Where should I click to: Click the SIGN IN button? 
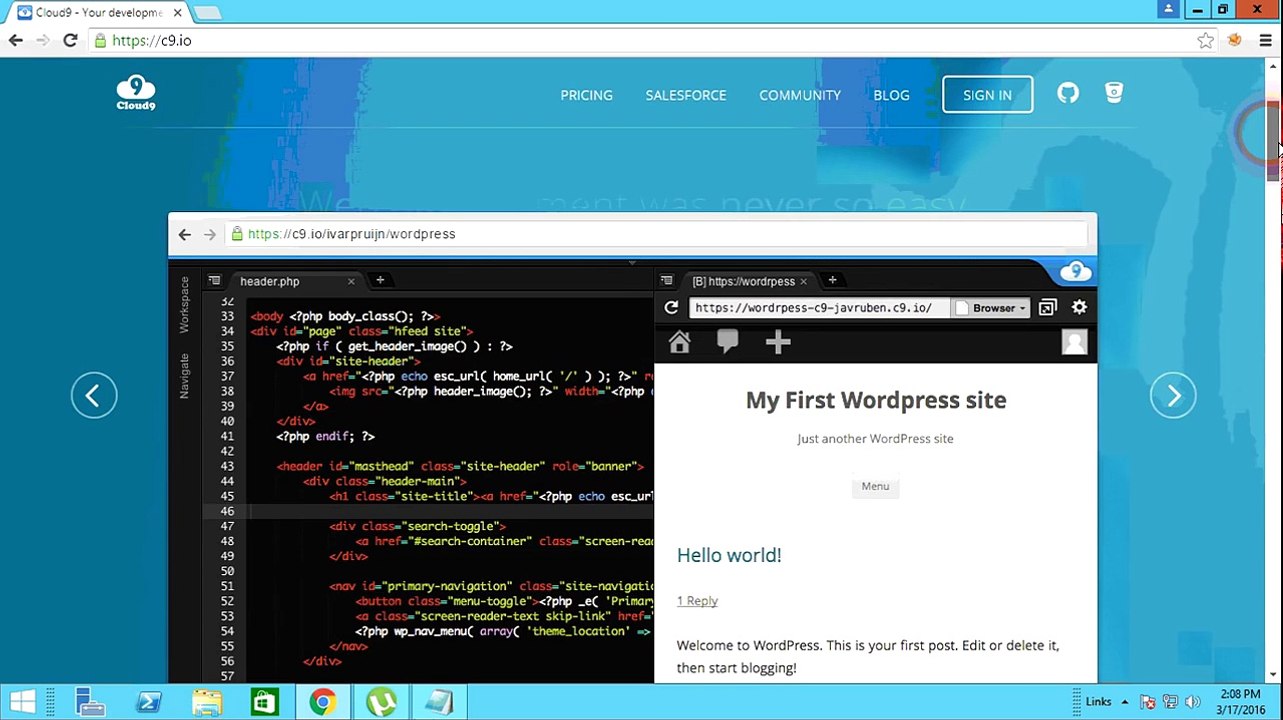[x=987, y=95]
